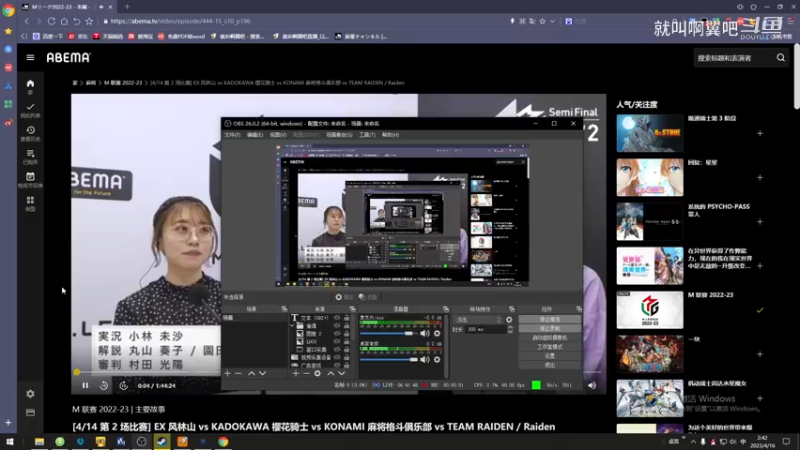Toggle lock on LOGO source
The width and height of the screenshot is (800, 450).
click(x=346, y=342)
